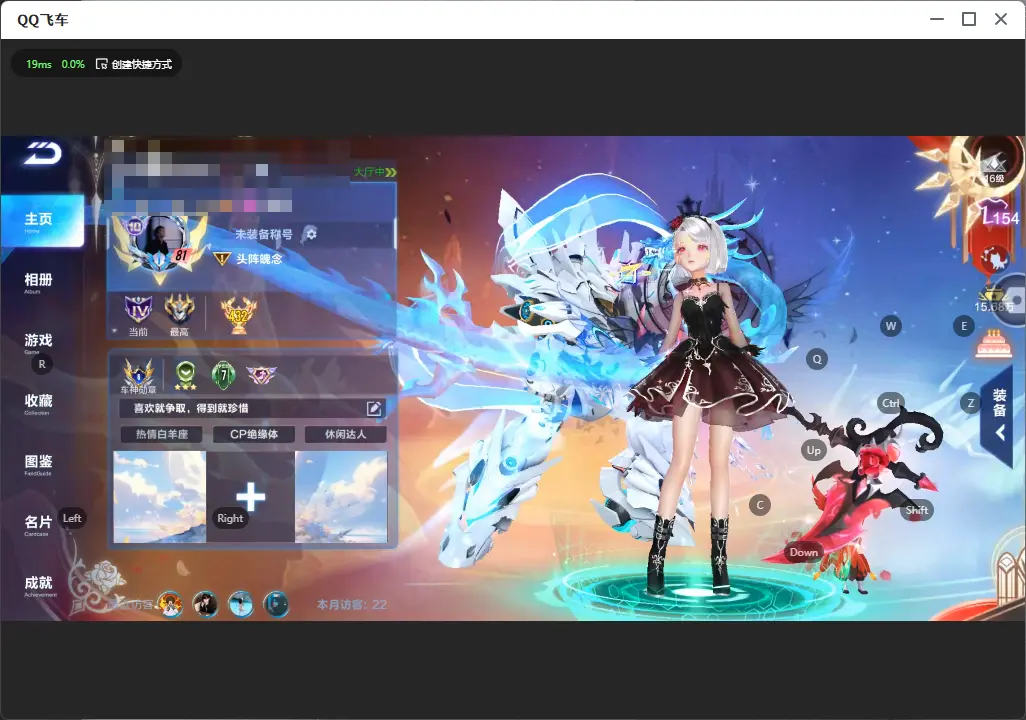Select the CP绝缘体 tag
Image resolution: width=1026 pixels, height=720 pixels.
point(254,435)
